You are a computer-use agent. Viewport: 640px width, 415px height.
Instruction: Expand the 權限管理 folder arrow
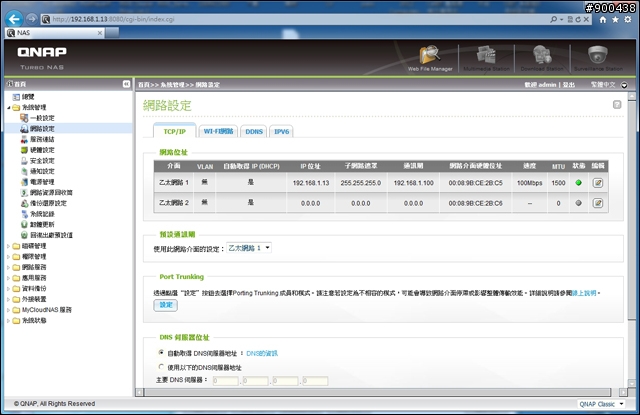[9, 257]
